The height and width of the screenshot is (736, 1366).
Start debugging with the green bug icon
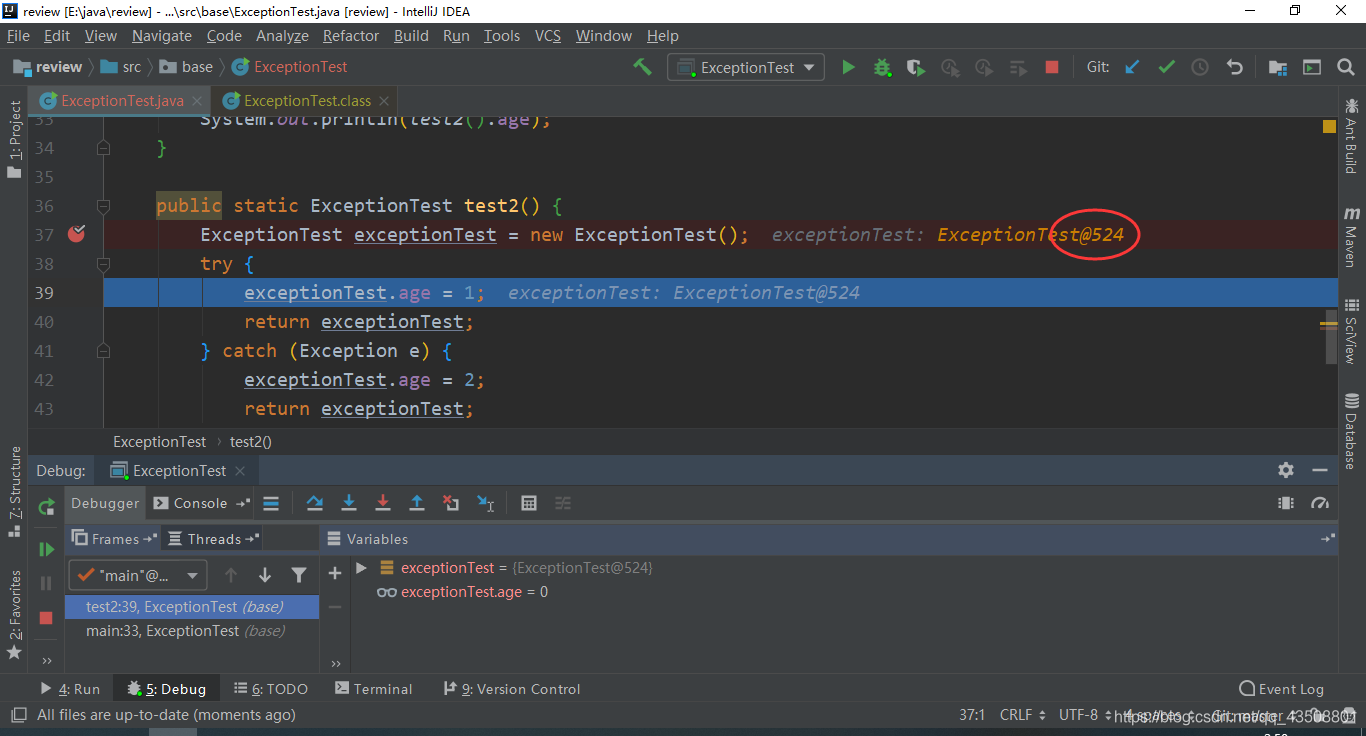[x=882, y=67]
